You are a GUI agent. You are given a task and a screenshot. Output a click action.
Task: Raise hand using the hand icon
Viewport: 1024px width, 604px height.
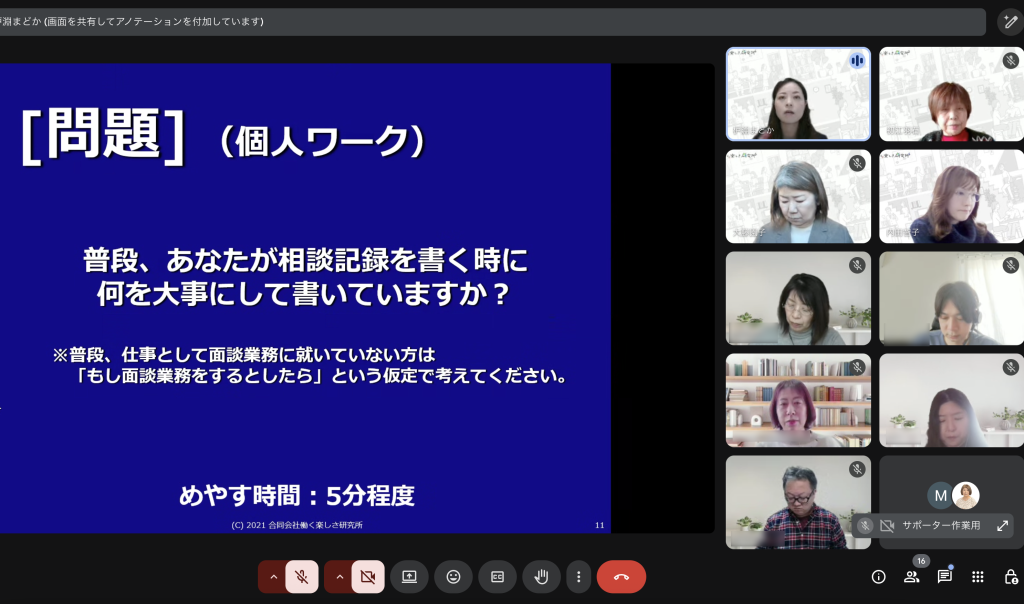pyautogui.click(x=541, y=577)
